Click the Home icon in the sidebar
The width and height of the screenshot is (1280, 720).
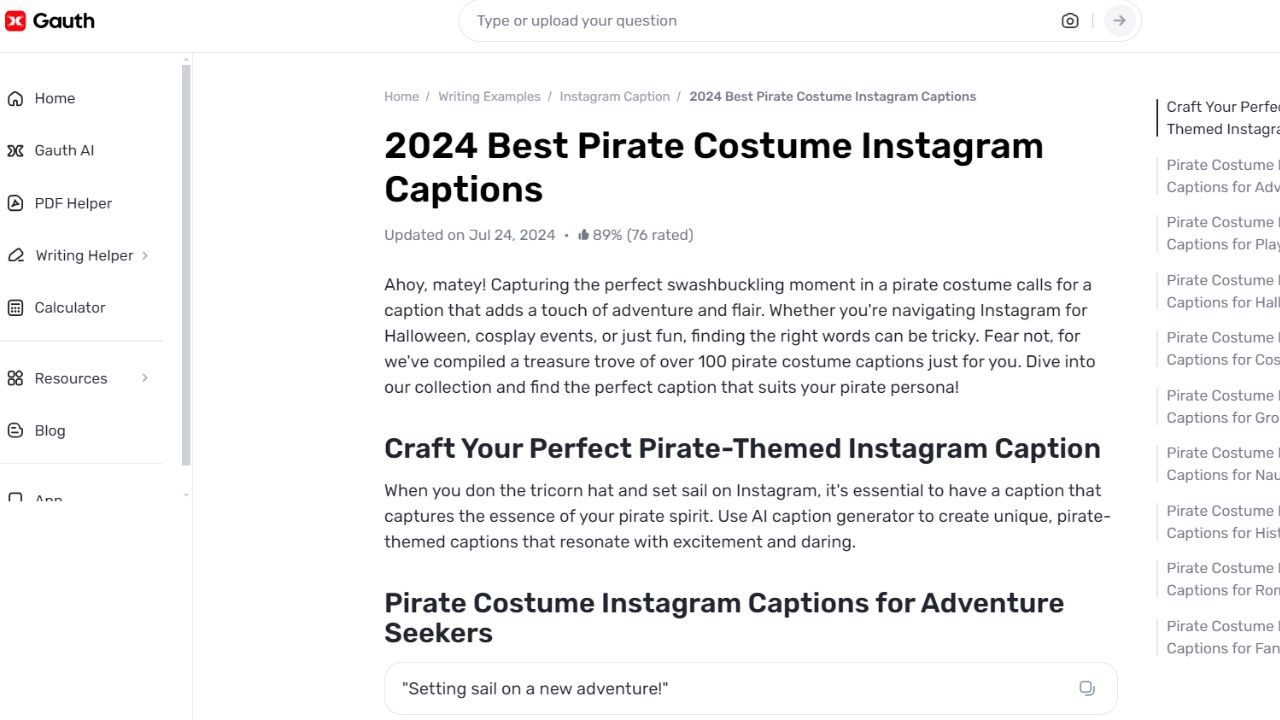click(x=15, y=98)
